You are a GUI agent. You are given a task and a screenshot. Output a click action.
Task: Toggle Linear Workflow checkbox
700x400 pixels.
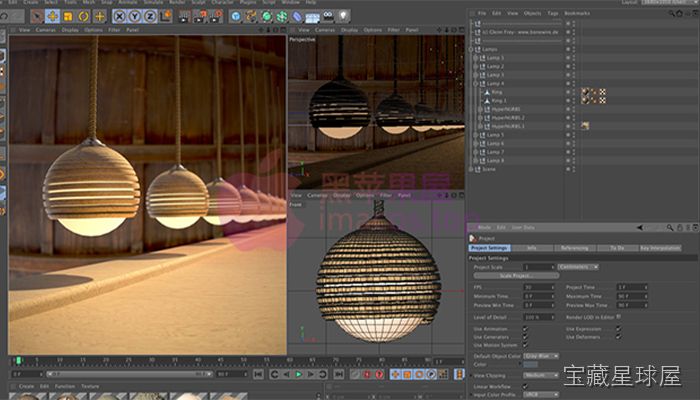(525, 387)
